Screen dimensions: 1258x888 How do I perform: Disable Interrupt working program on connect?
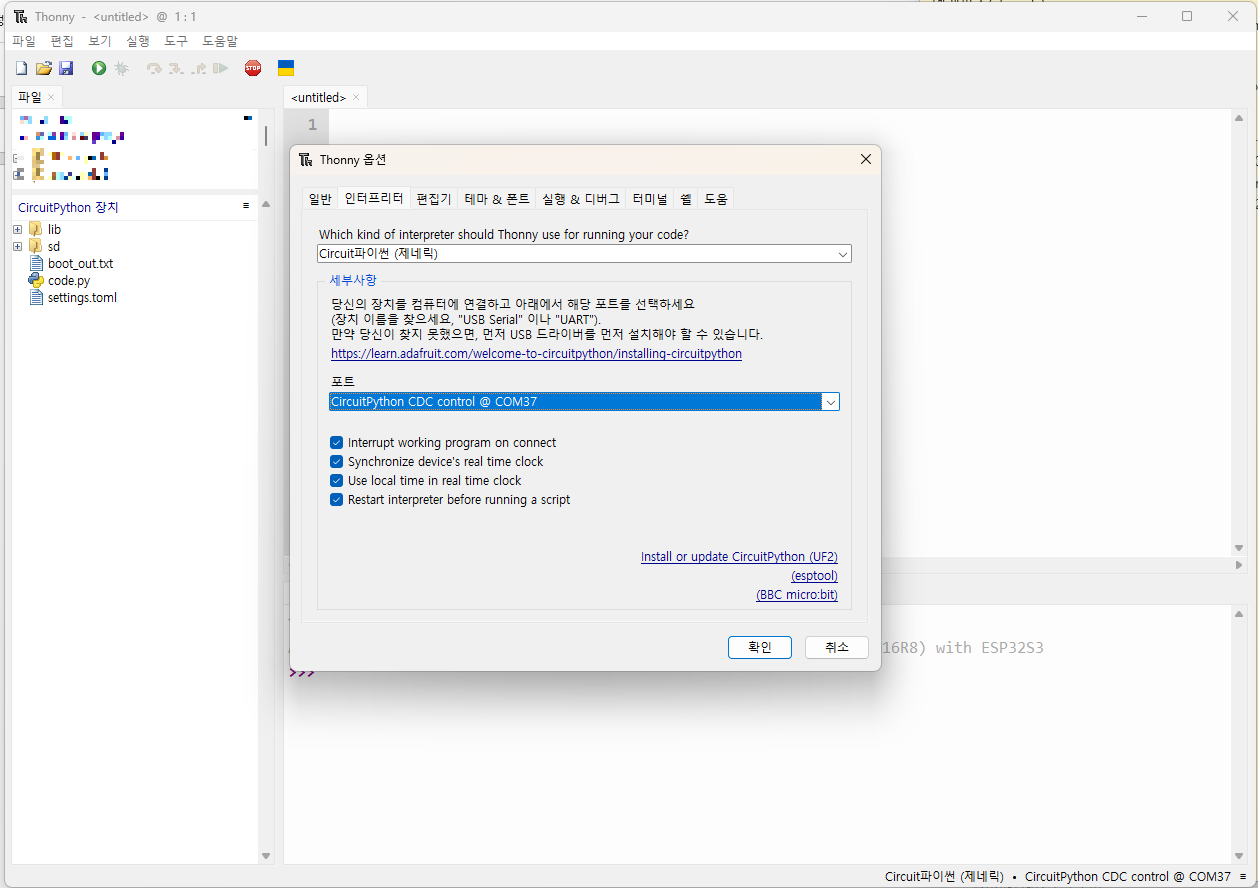pyautogui.click(x=336, y=442)
